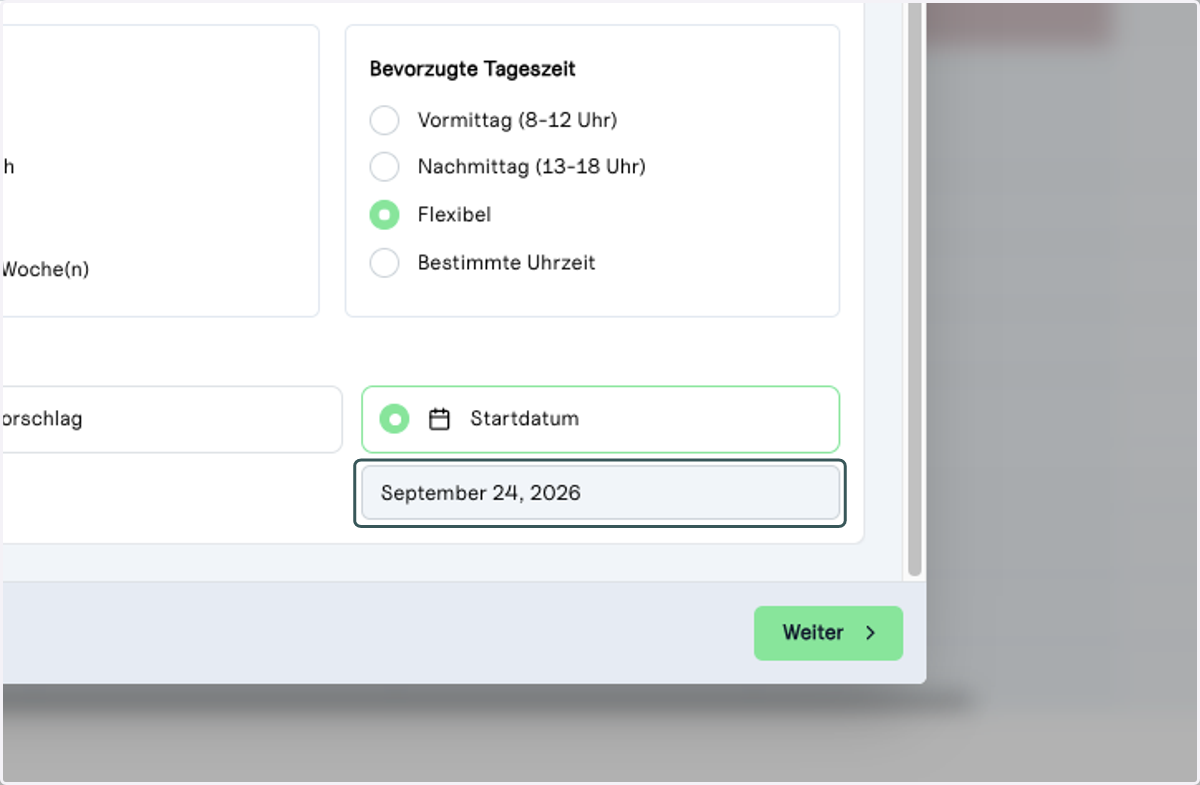Select the Vormittag (8-12 Uhr) radio button
The image size is (1200, 785).
[384, 120]
